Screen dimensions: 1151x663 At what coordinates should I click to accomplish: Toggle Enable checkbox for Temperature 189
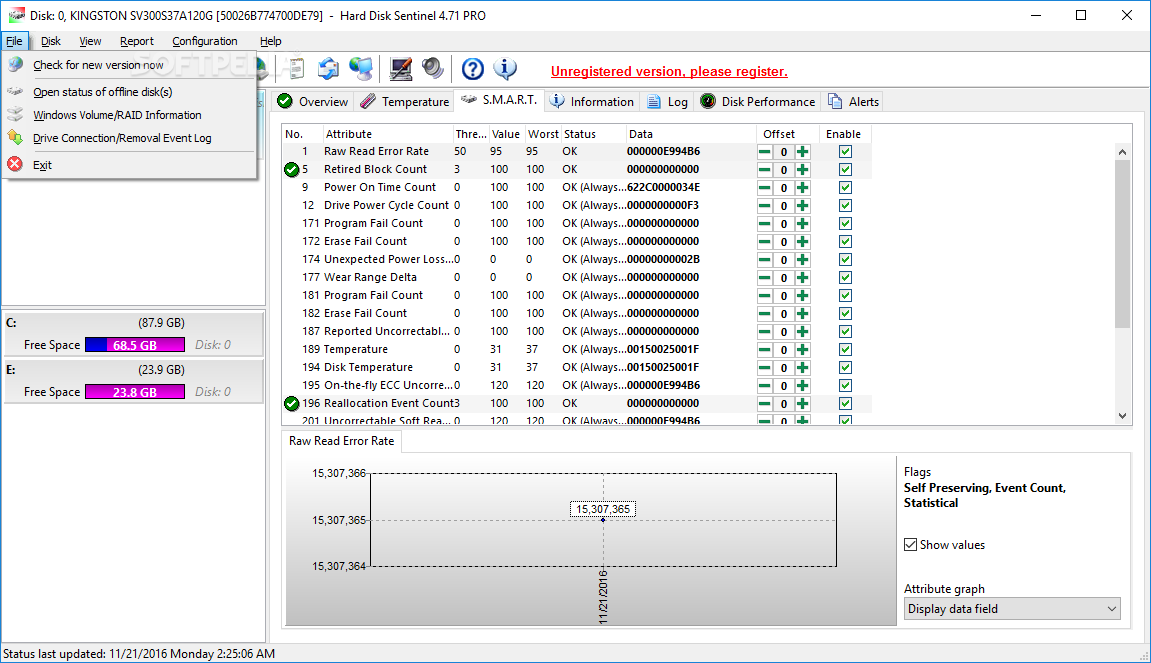(x=845, y=349)
